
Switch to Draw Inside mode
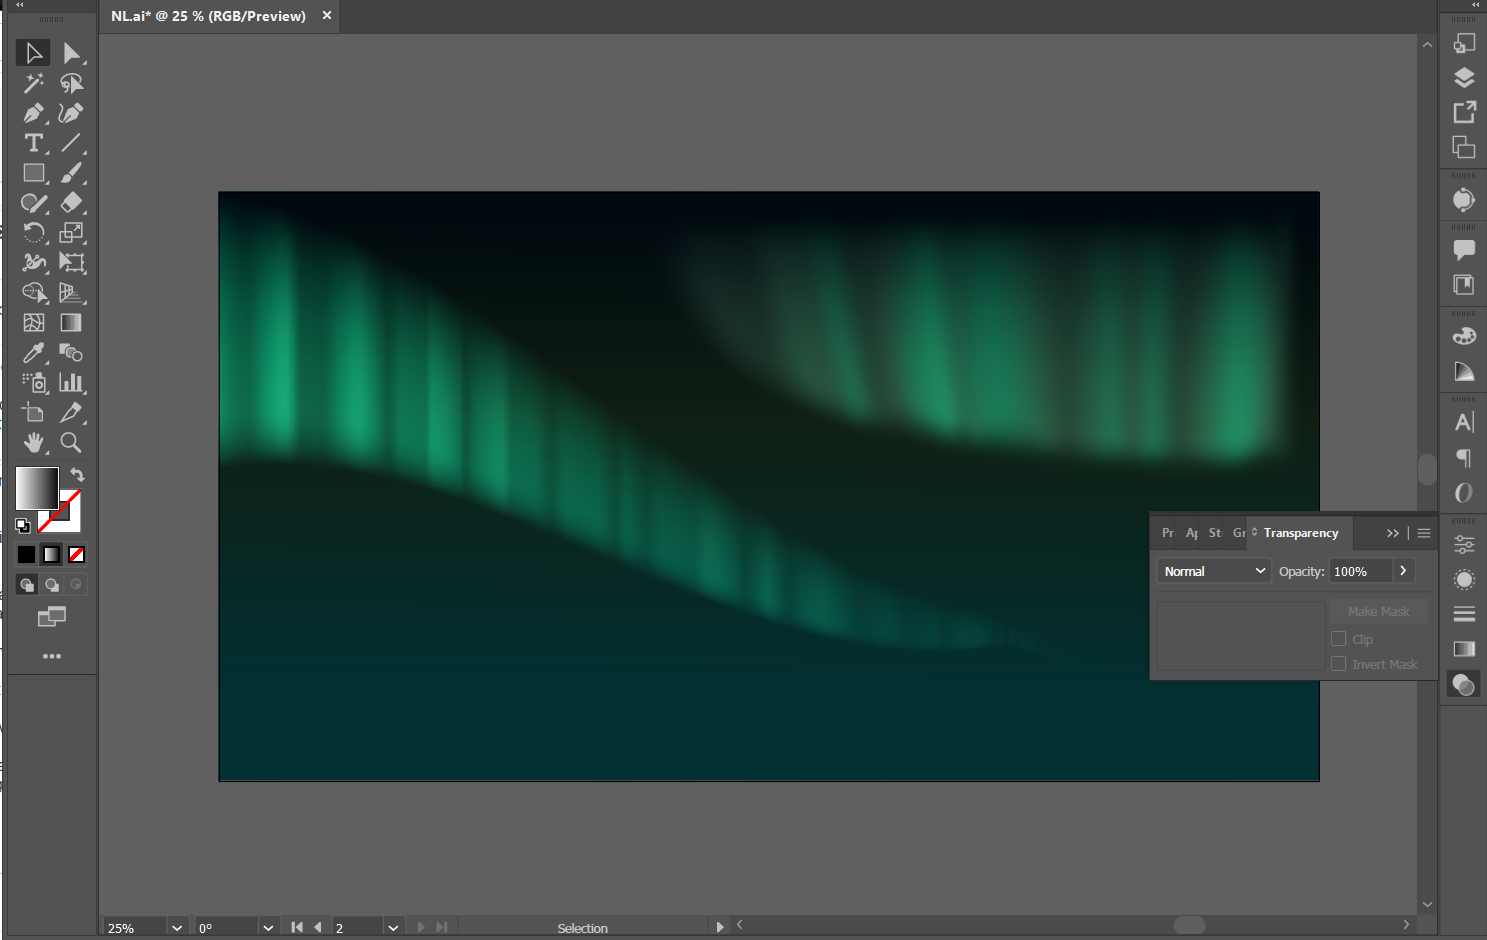pyautogui.click(x=76, y=585)
